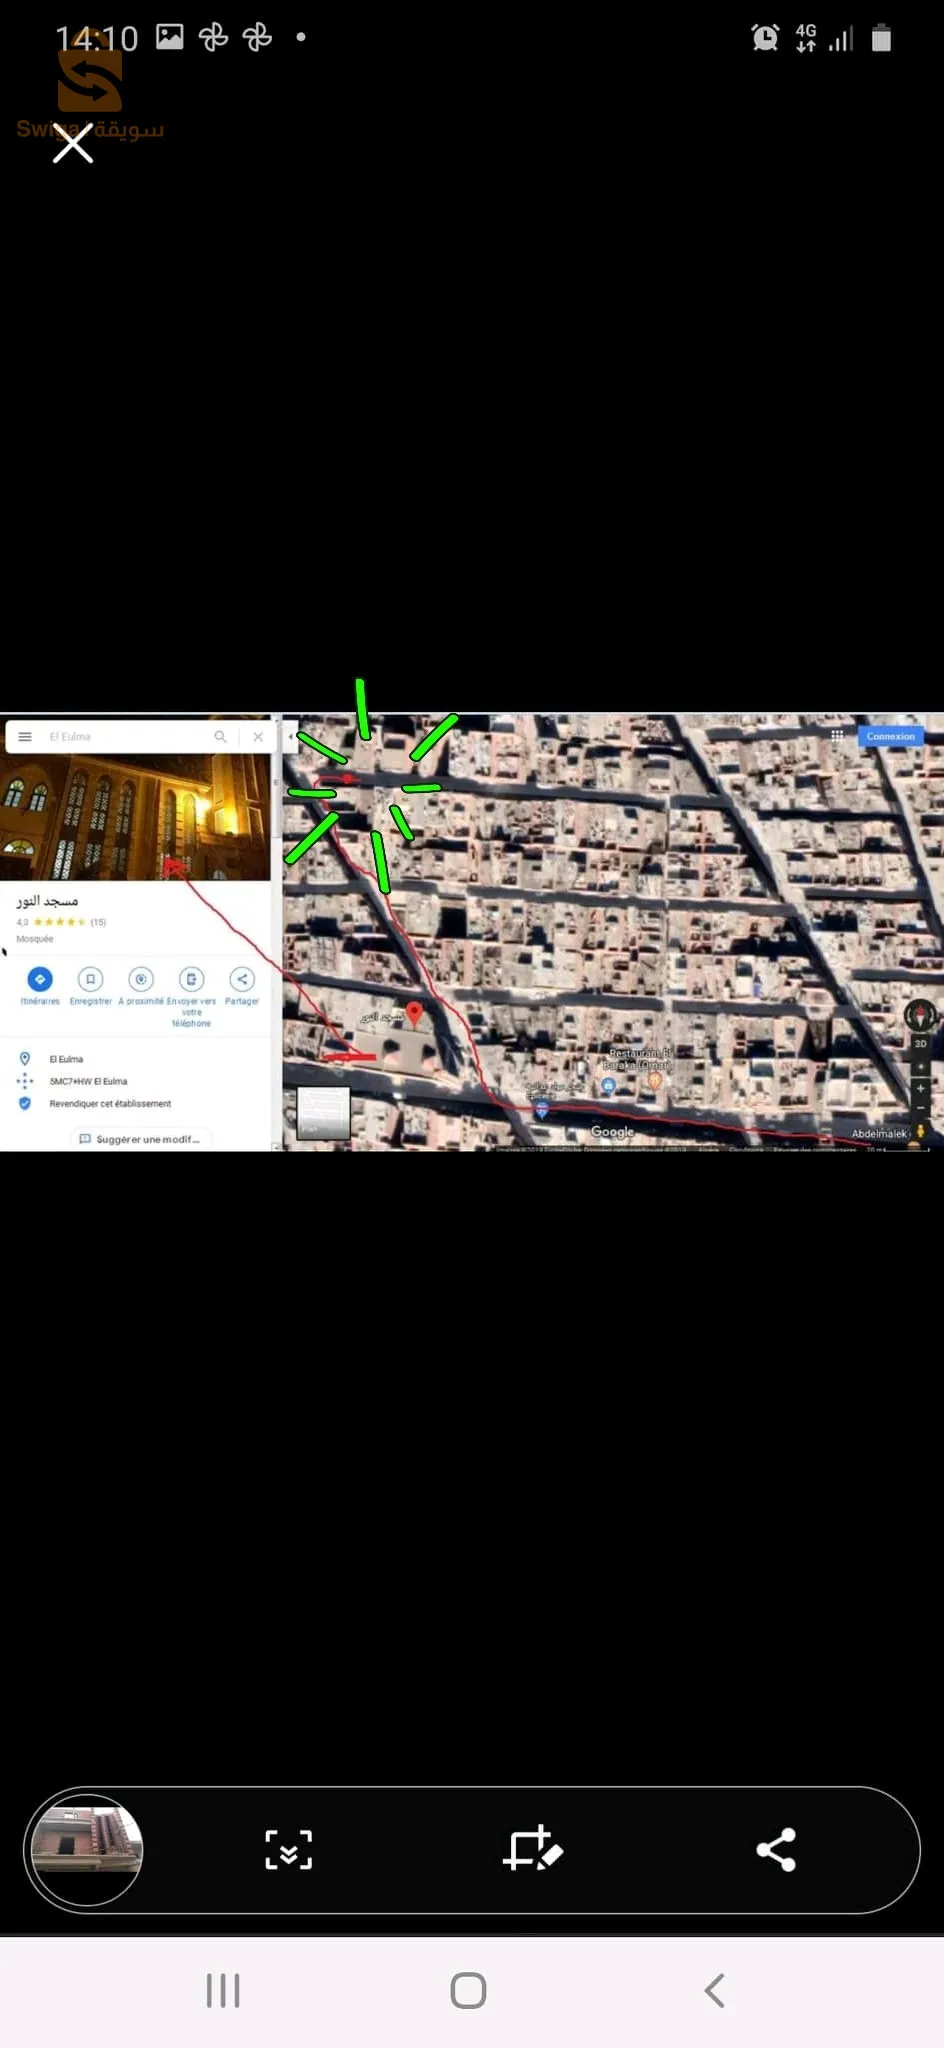944x2048 pixels.
Task: Tap the scroll capture icon
Action: tap(288, 1850)
